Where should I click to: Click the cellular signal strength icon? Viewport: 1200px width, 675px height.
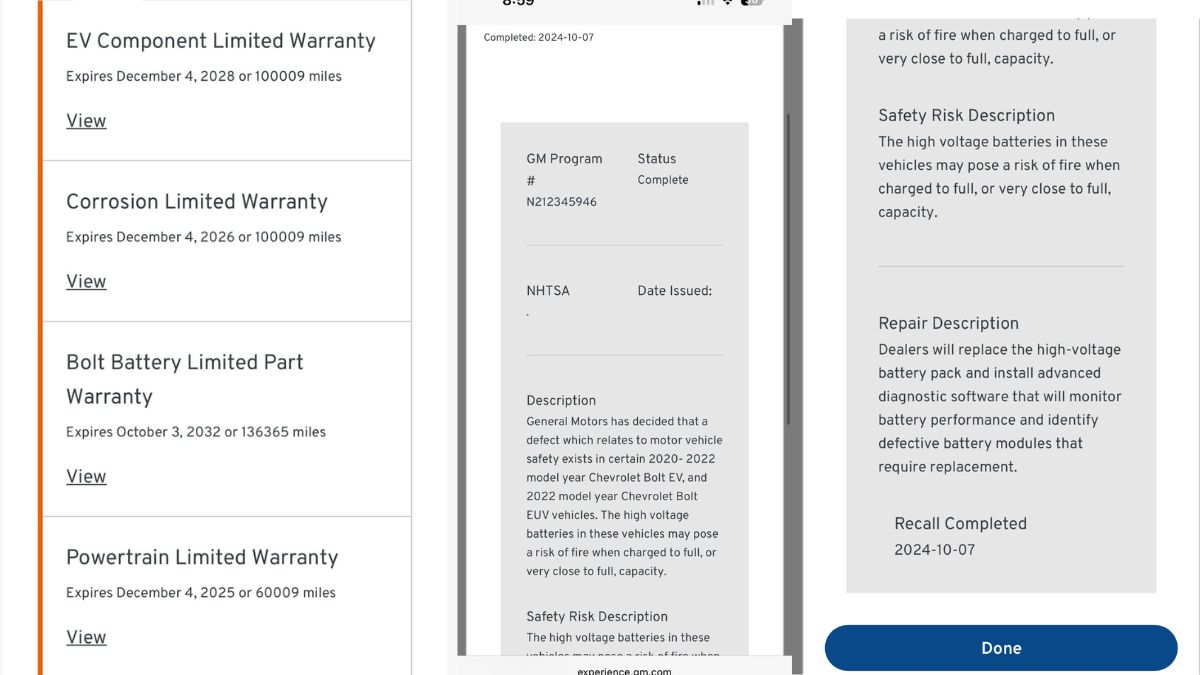click(x=705, y=3)
